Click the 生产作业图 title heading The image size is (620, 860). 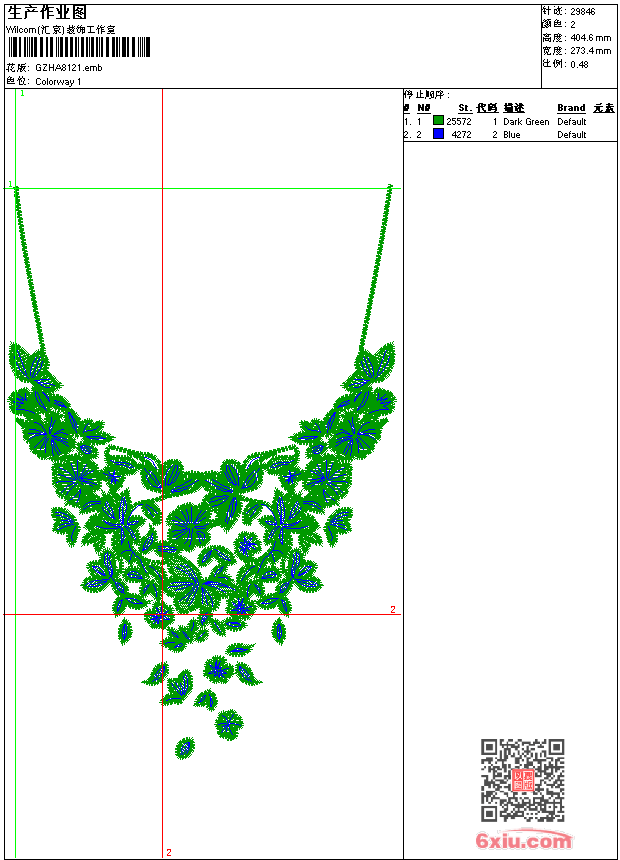(x=47, y=12)
